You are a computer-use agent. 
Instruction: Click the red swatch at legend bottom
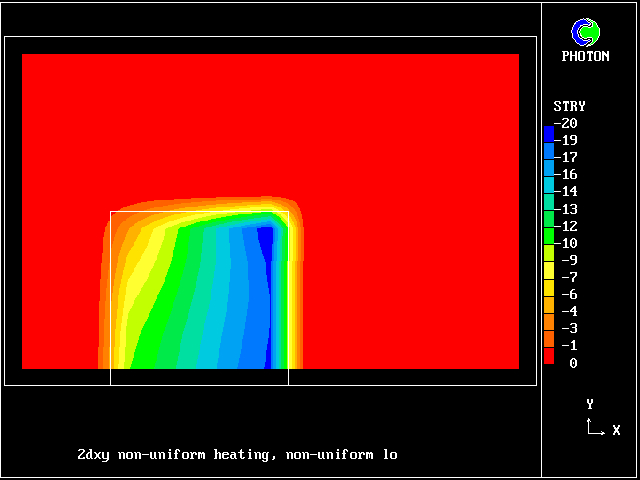pos(548,356)
